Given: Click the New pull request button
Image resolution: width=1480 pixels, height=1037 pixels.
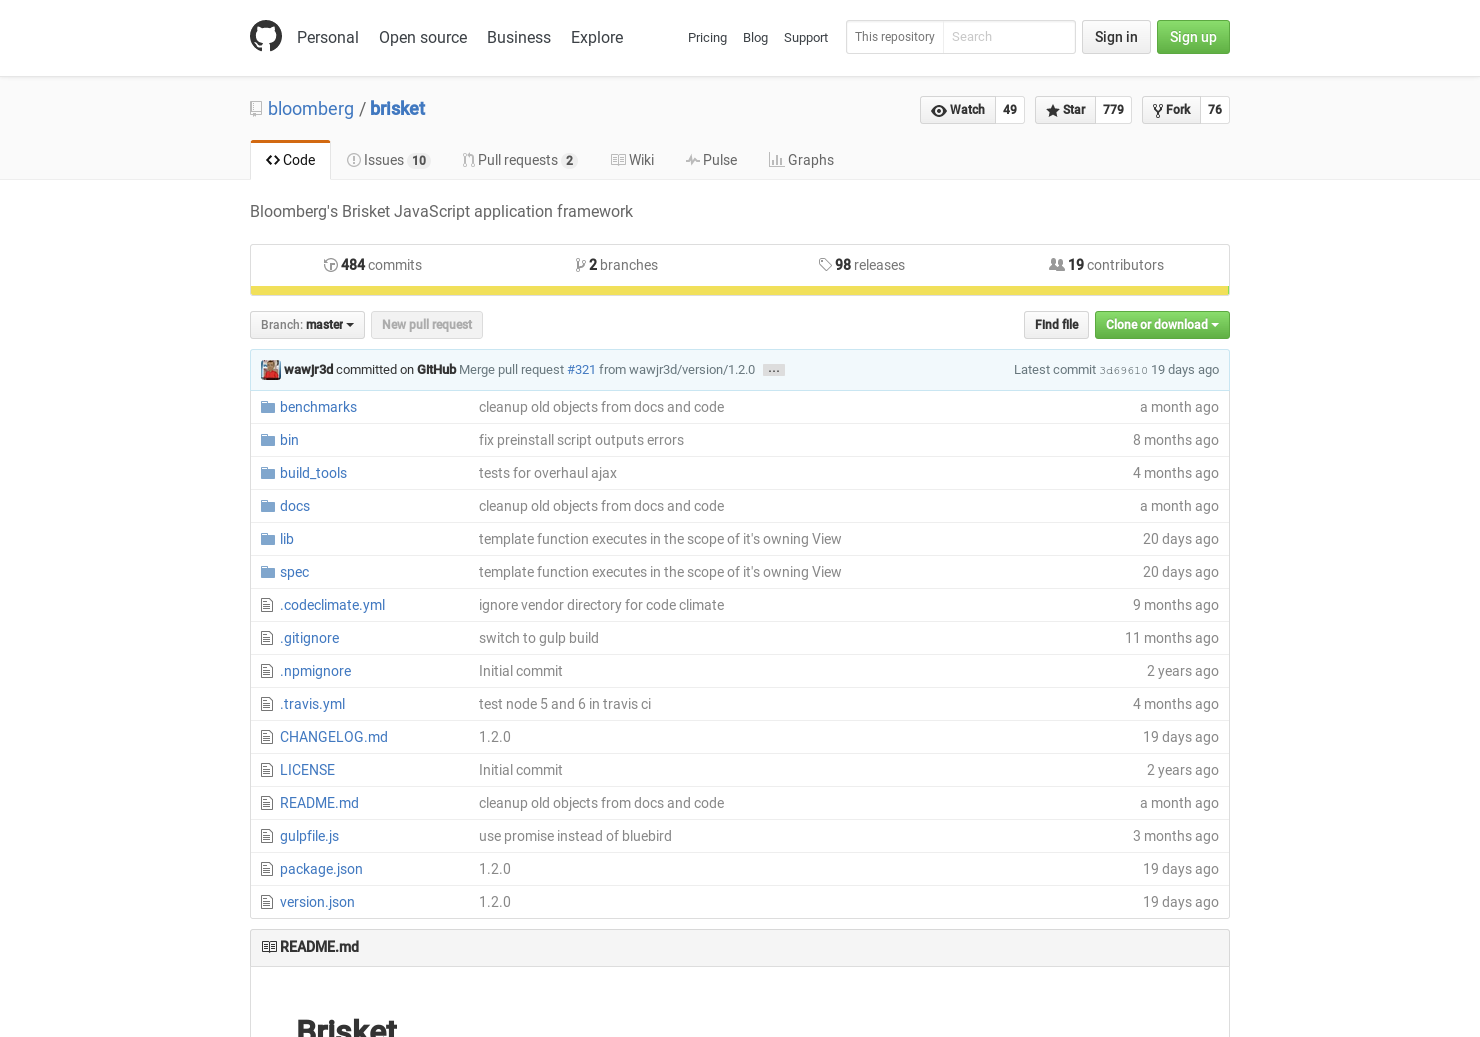Looking at the screenshot, I should (x=427, y=325).
